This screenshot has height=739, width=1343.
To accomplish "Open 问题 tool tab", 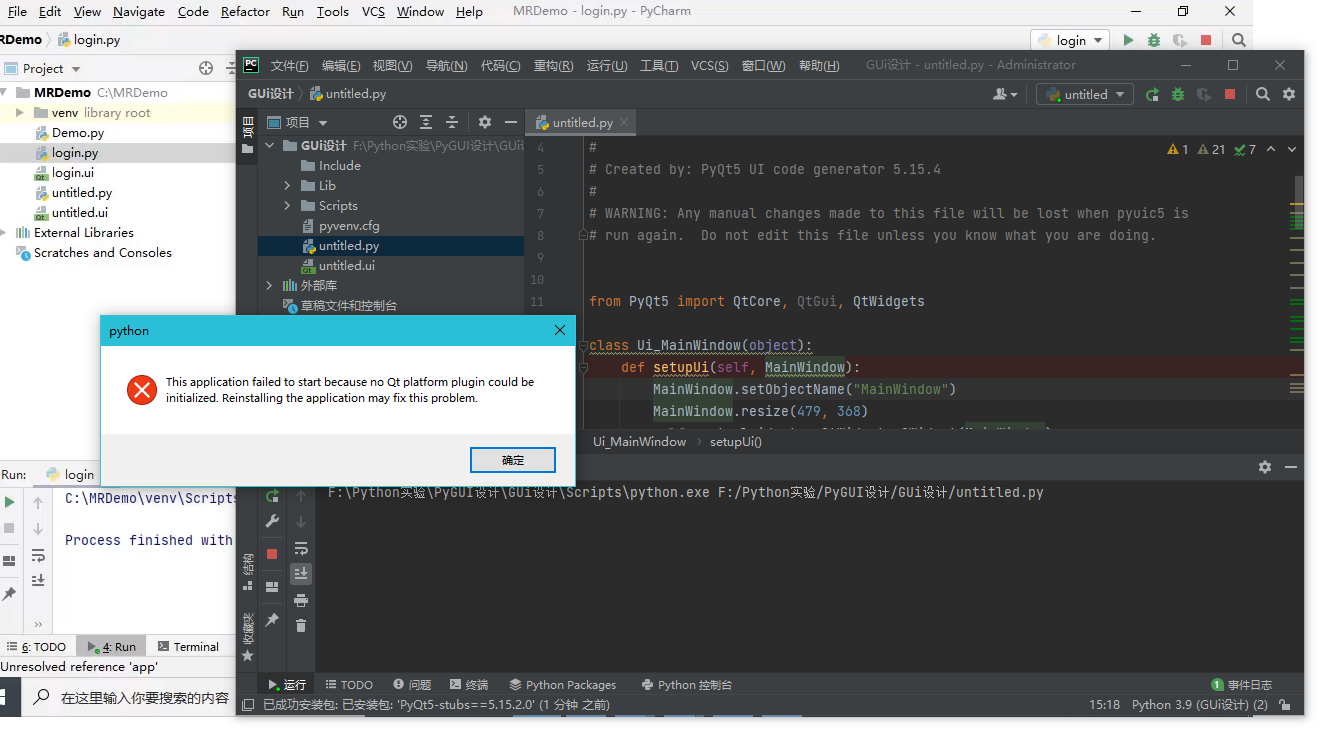I will 412,685.
